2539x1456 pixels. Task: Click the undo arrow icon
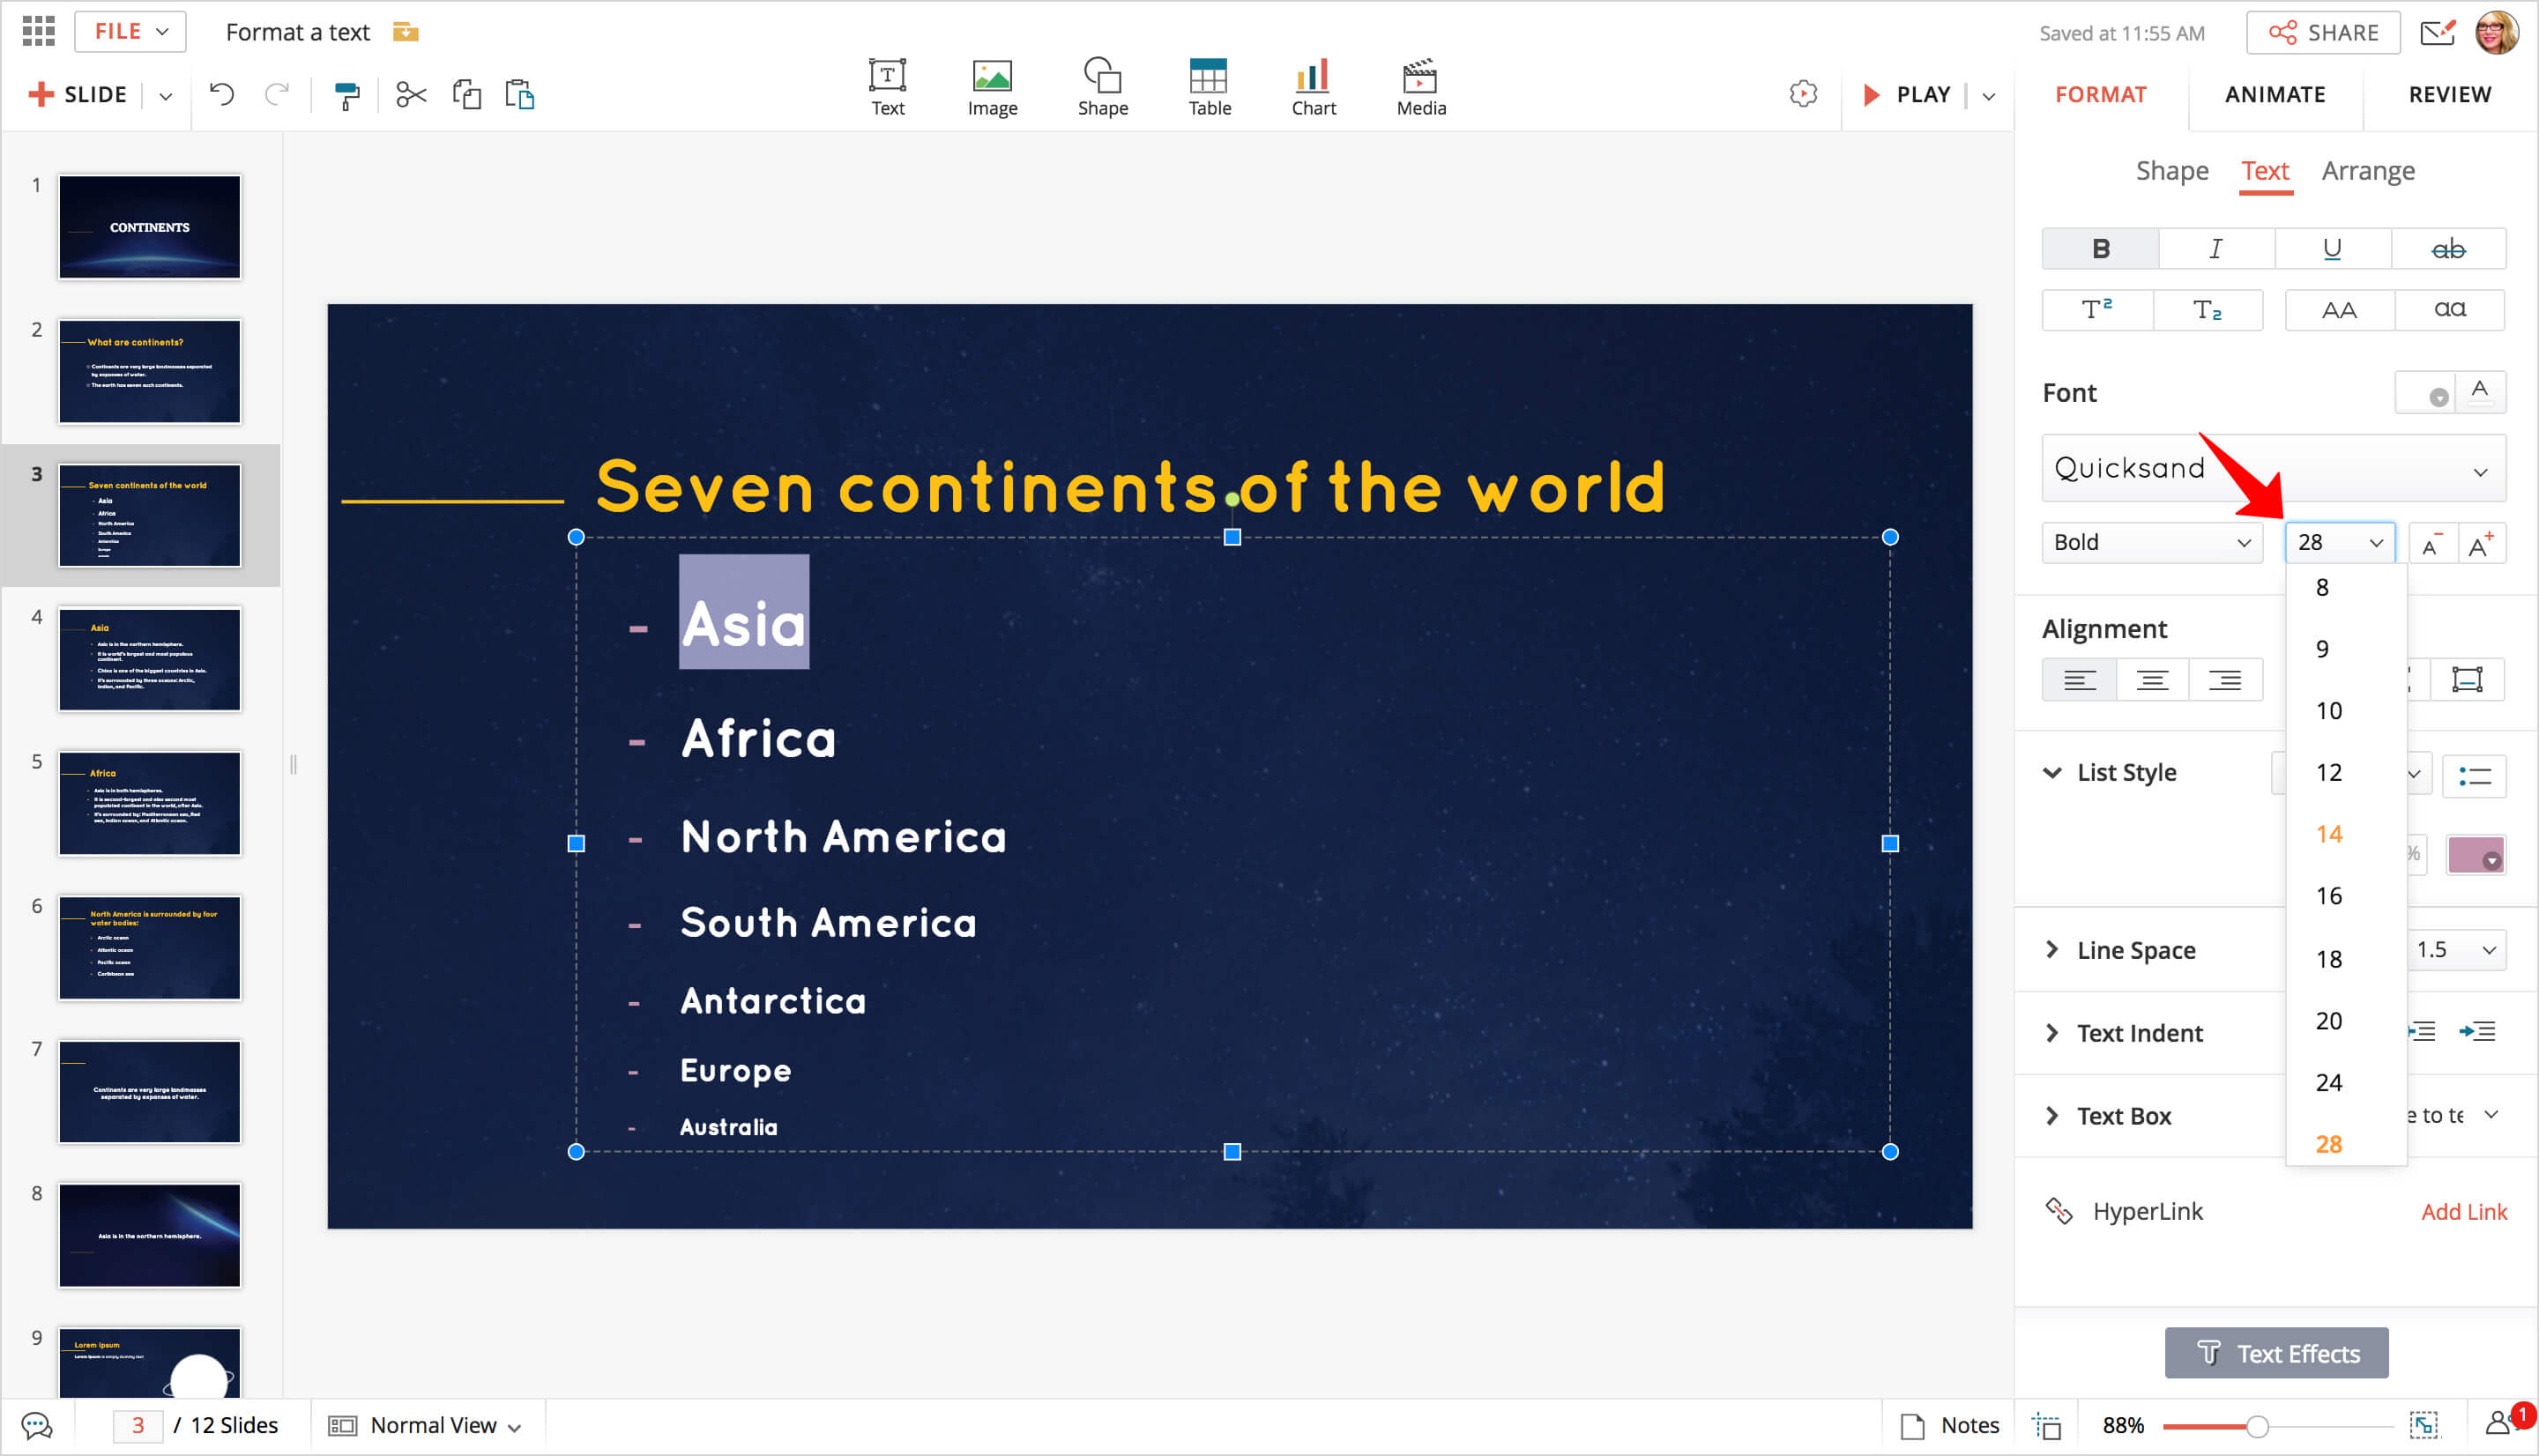(x=222, y=95)
